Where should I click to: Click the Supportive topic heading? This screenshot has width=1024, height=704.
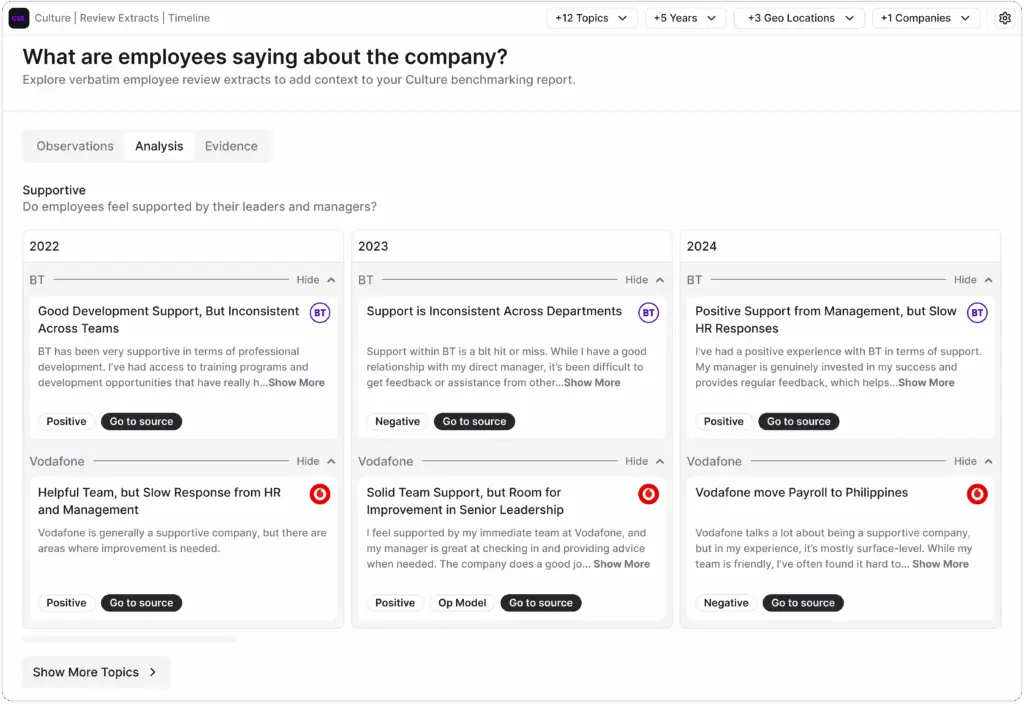(54, 190)
